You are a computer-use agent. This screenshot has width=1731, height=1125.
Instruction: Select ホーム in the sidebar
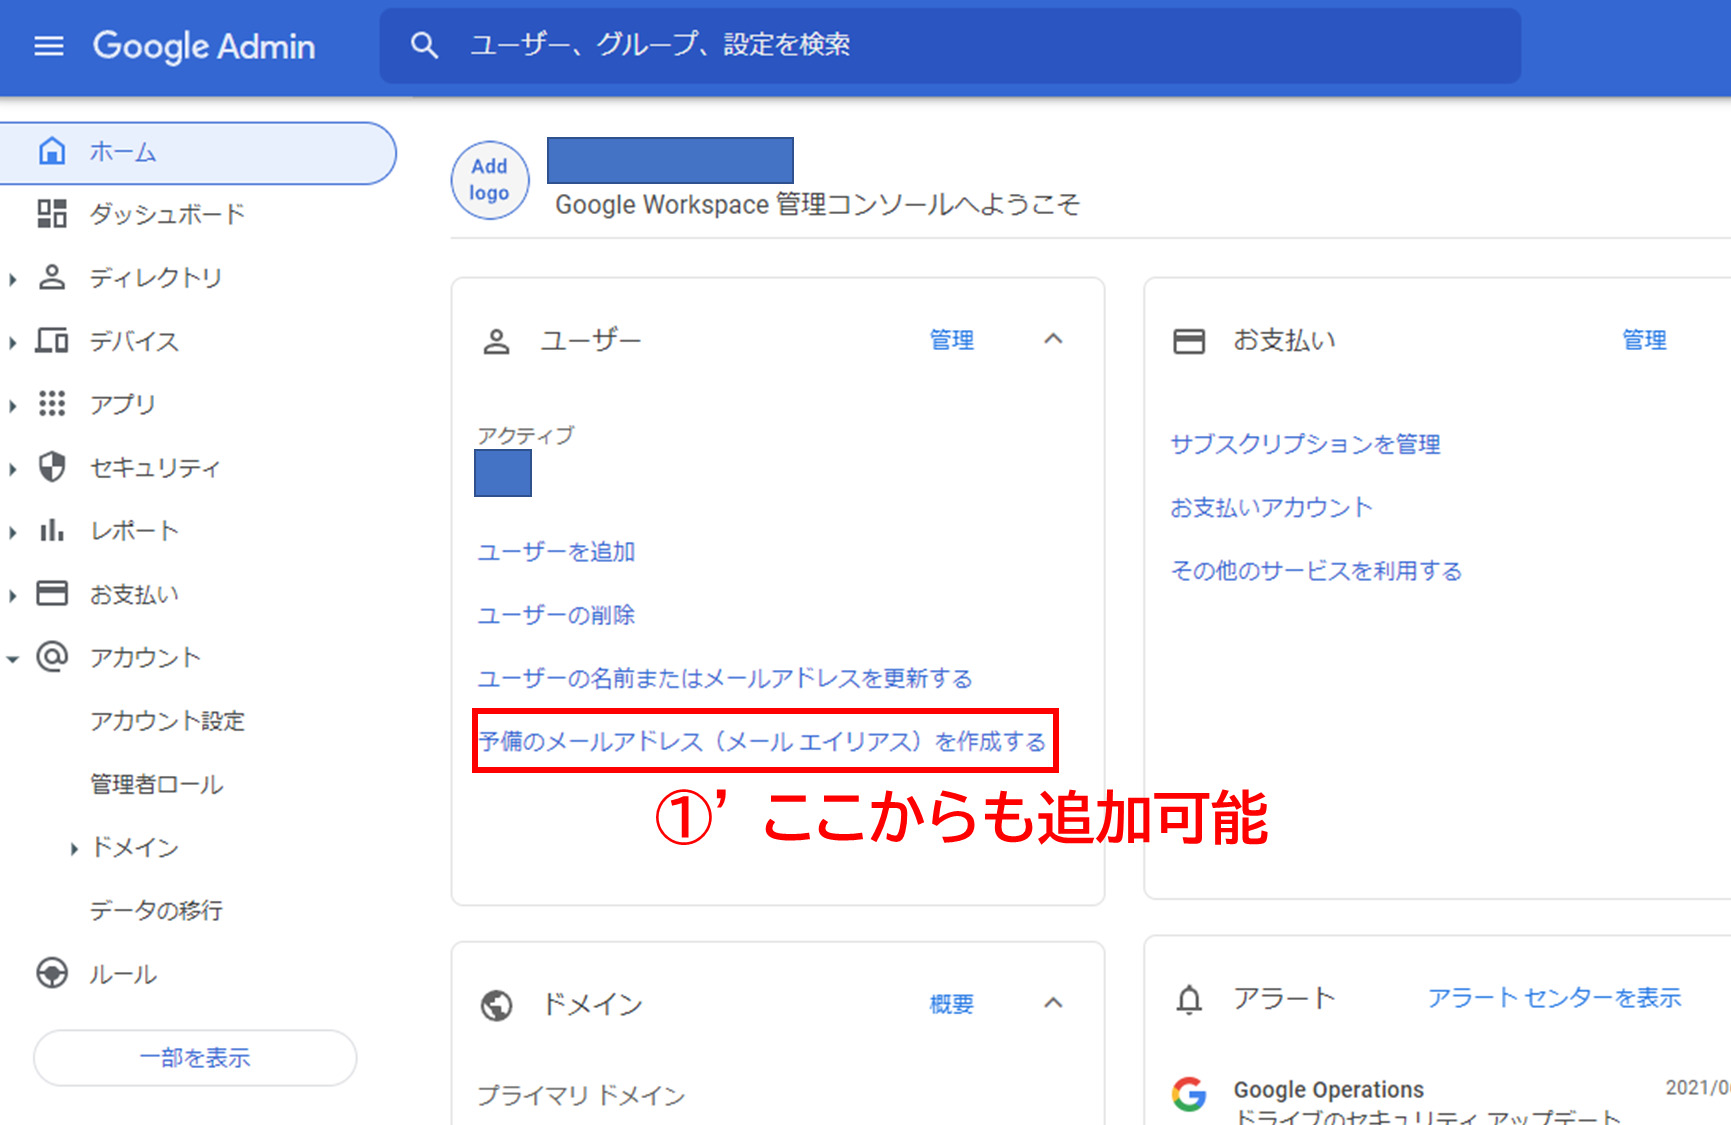(198, 153)
